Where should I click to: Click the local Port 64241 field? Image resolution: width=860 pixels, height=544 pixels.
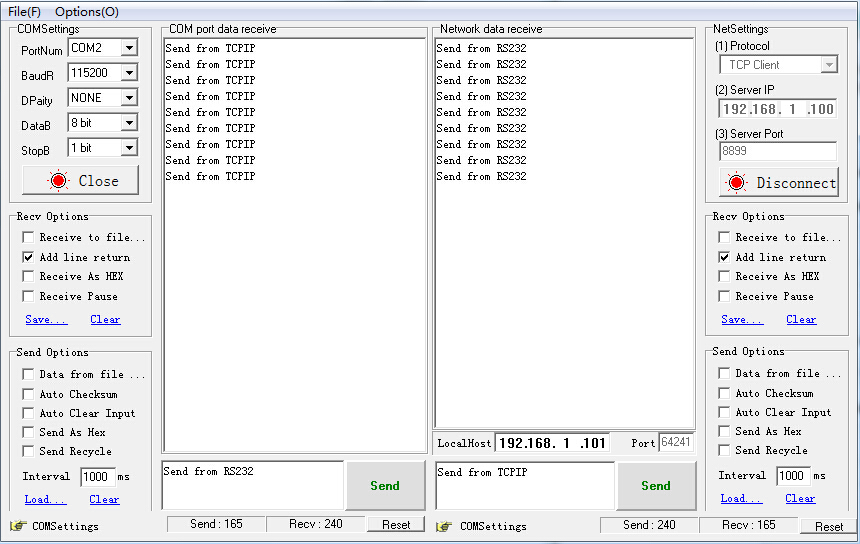coord(676,442)
